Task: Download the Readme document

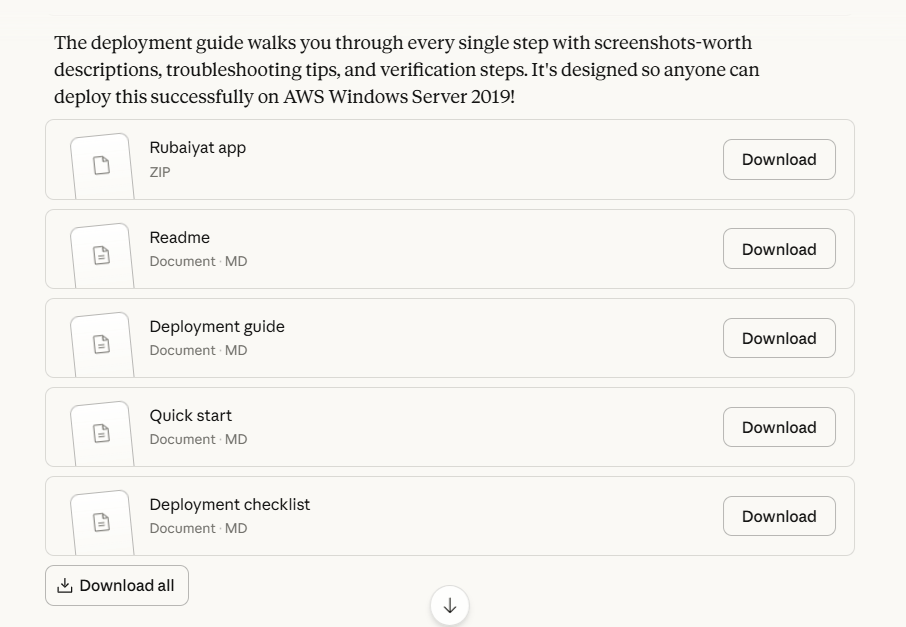Action: click(779, 249)
